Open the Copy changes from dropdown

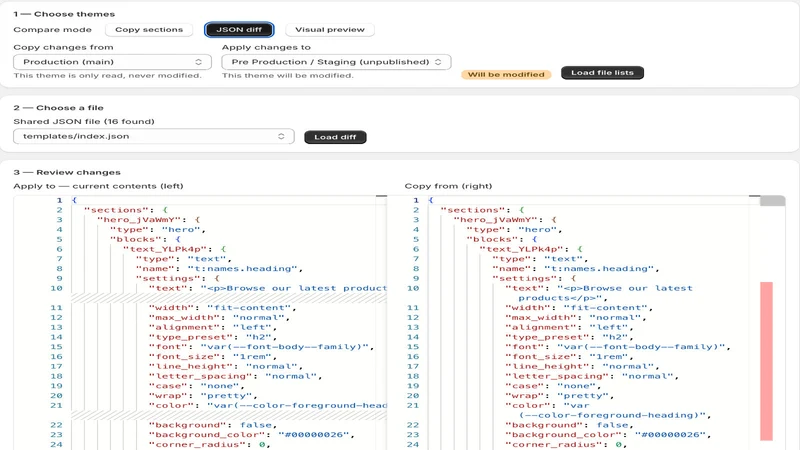pyautogui.click(x=112, y=62)
